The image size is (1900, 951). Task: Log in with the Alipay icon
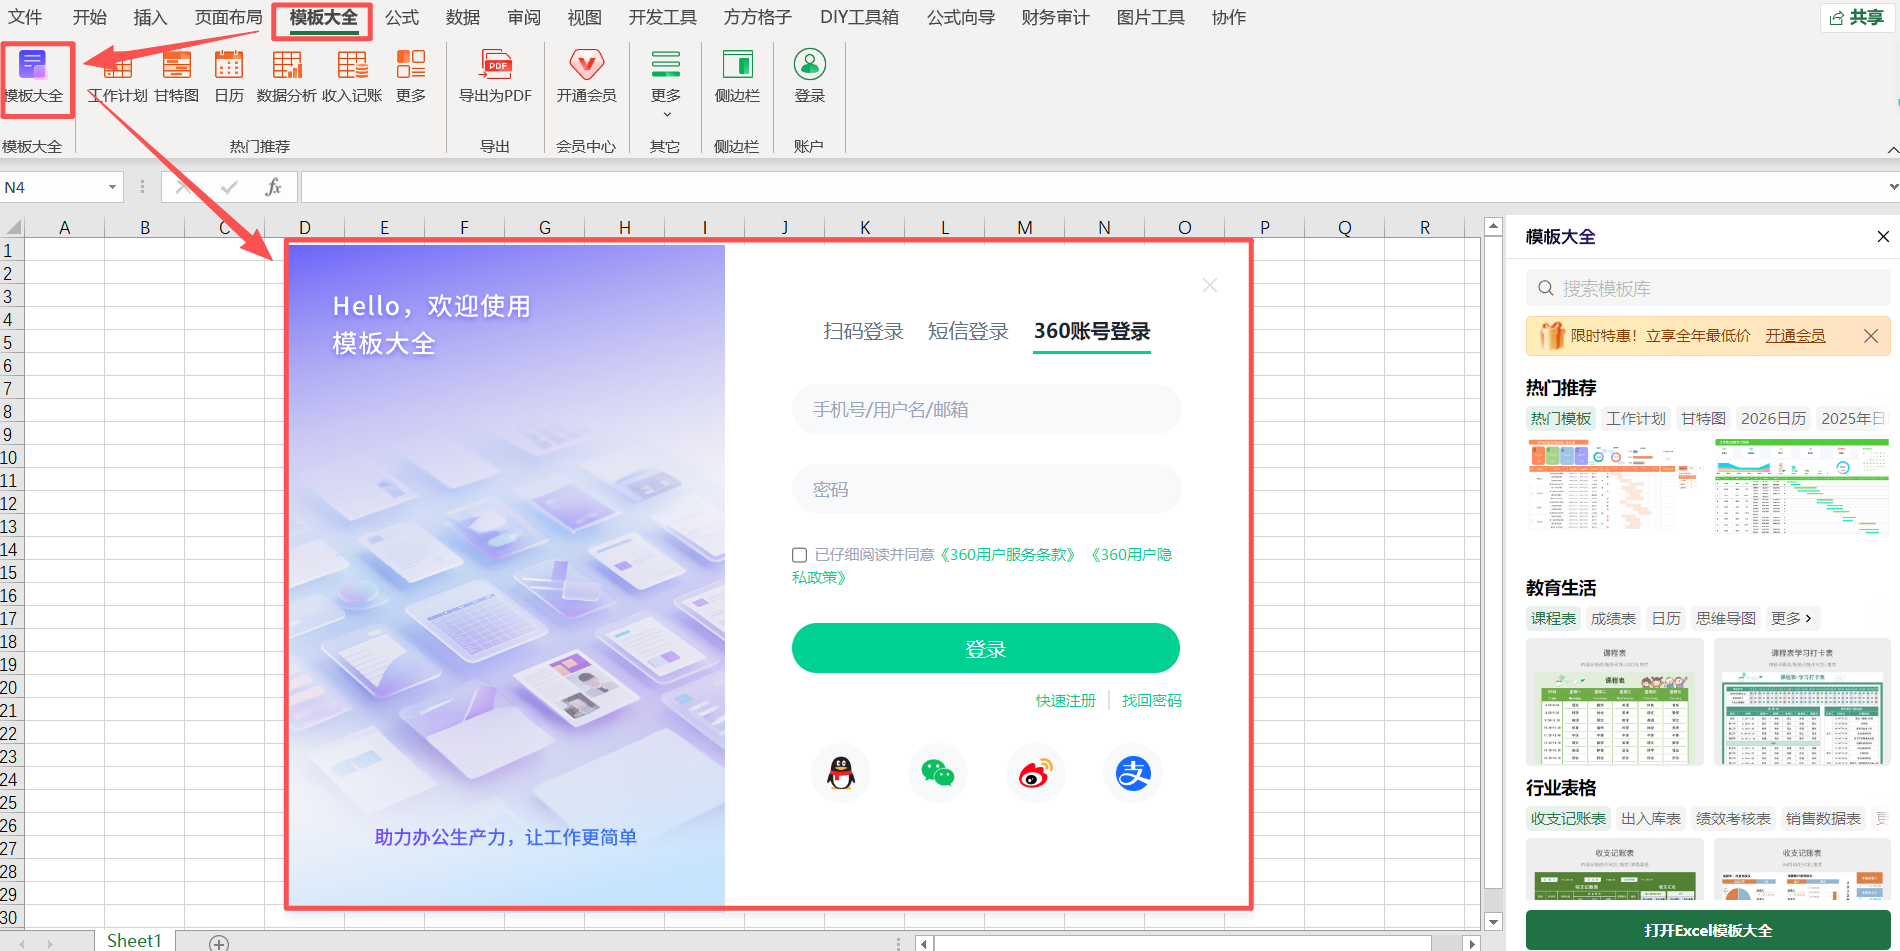click(1132, 772)
